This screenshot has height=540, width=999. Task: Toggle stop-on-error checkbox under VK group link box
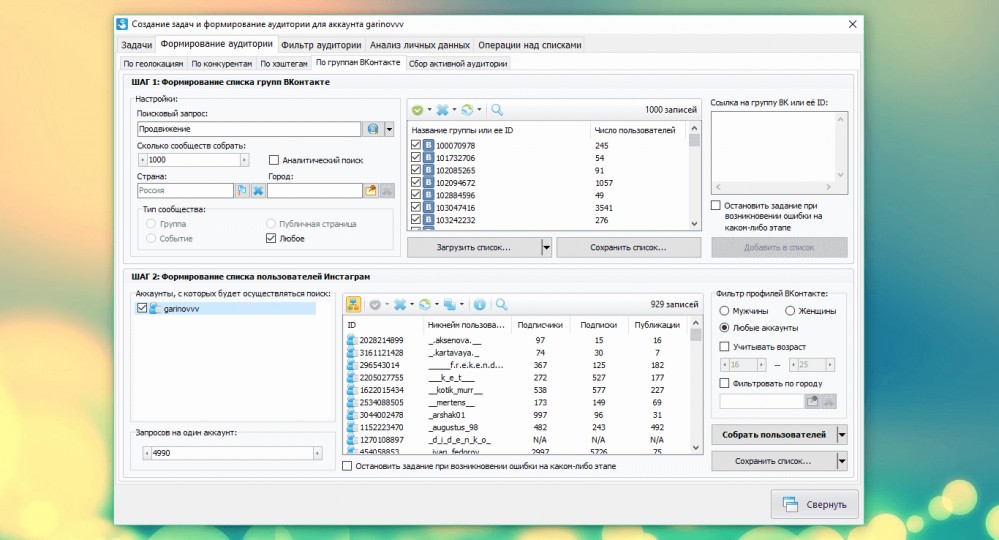click(715, 205)
